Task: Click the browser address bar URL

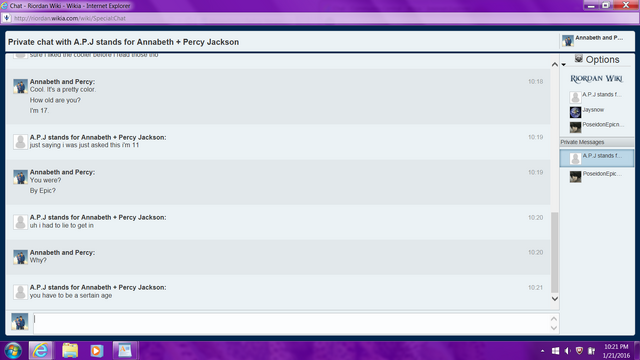Action: 70,18
